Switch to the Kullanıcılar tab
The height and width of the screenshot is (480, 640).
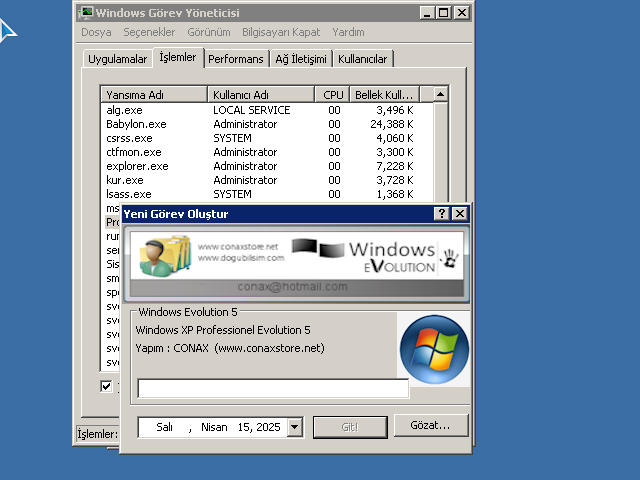point(362,59)
